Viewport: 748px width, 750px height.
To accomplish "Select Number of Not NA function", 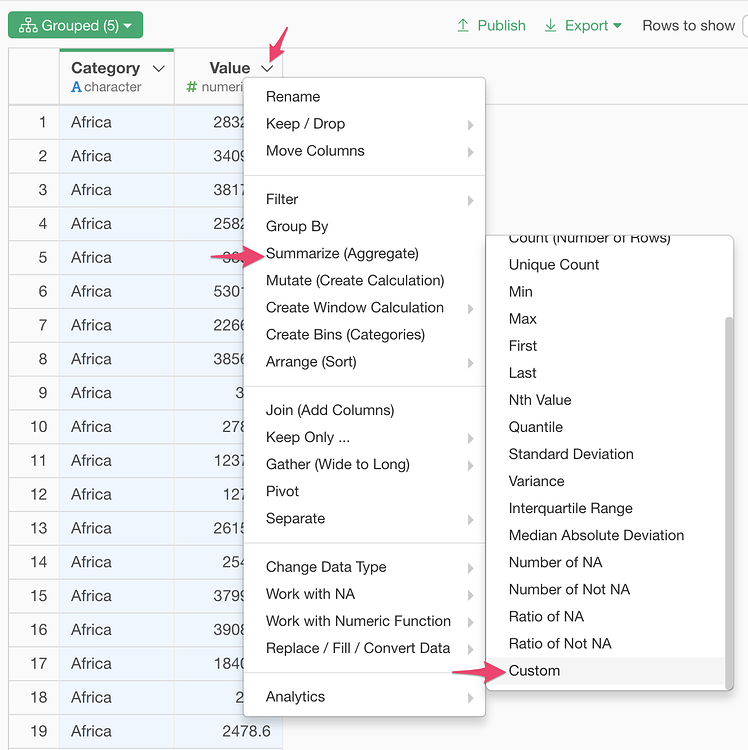I will tap(605, 590).
